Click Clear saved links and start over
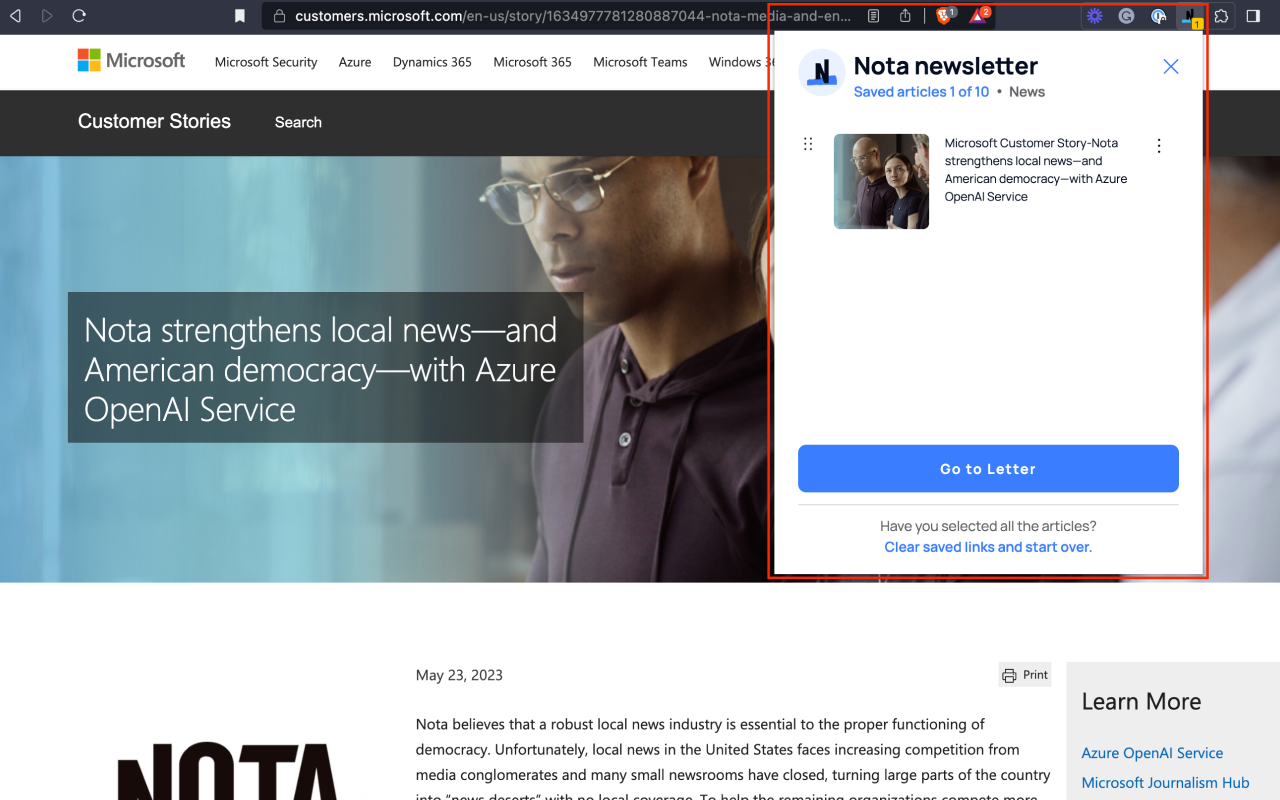This screenshot has height=800, width=1280. pos(988,547)
